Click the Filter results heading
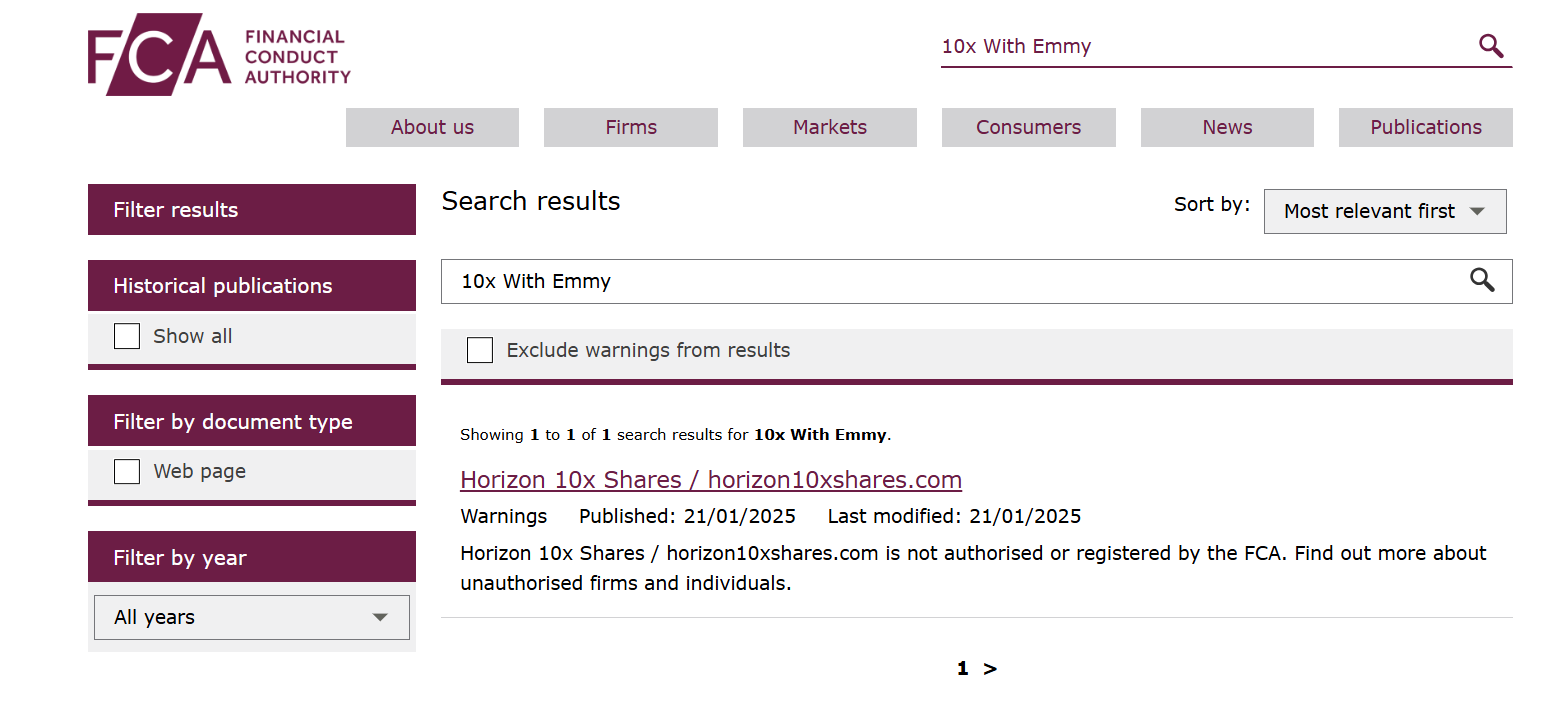The image size is (1550, 712). pyautogui.click(x=252, y=210)
